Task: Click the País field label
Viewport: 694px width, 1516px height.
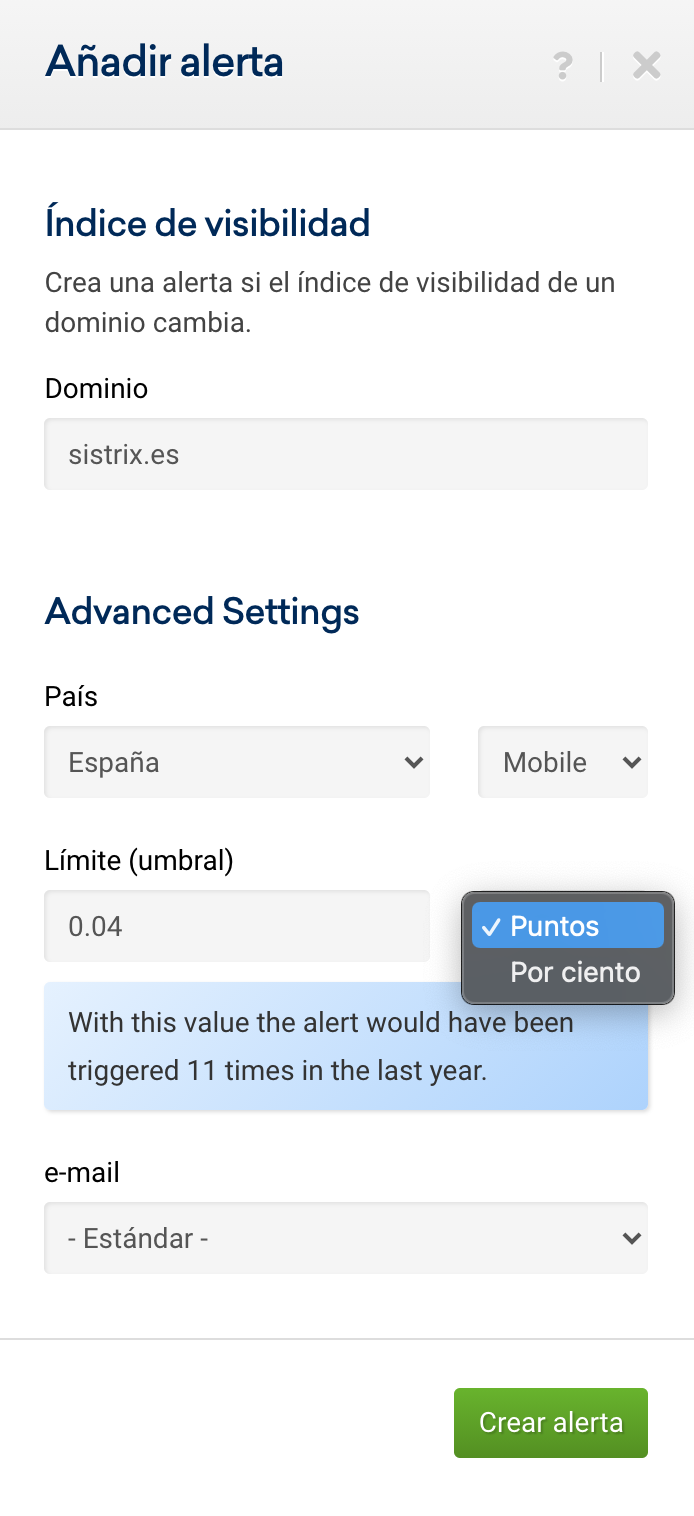Action: coord(71,696)
